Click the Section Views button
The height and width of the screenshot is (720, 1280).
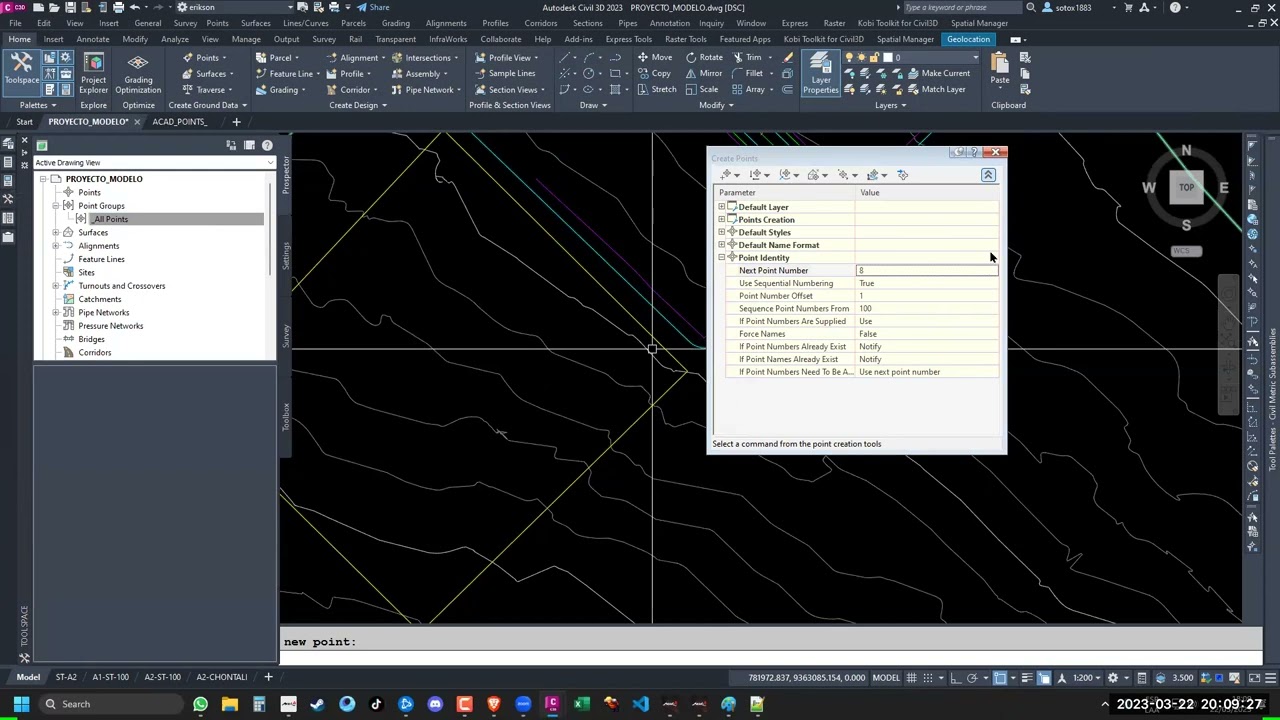(x=513, y=89)
